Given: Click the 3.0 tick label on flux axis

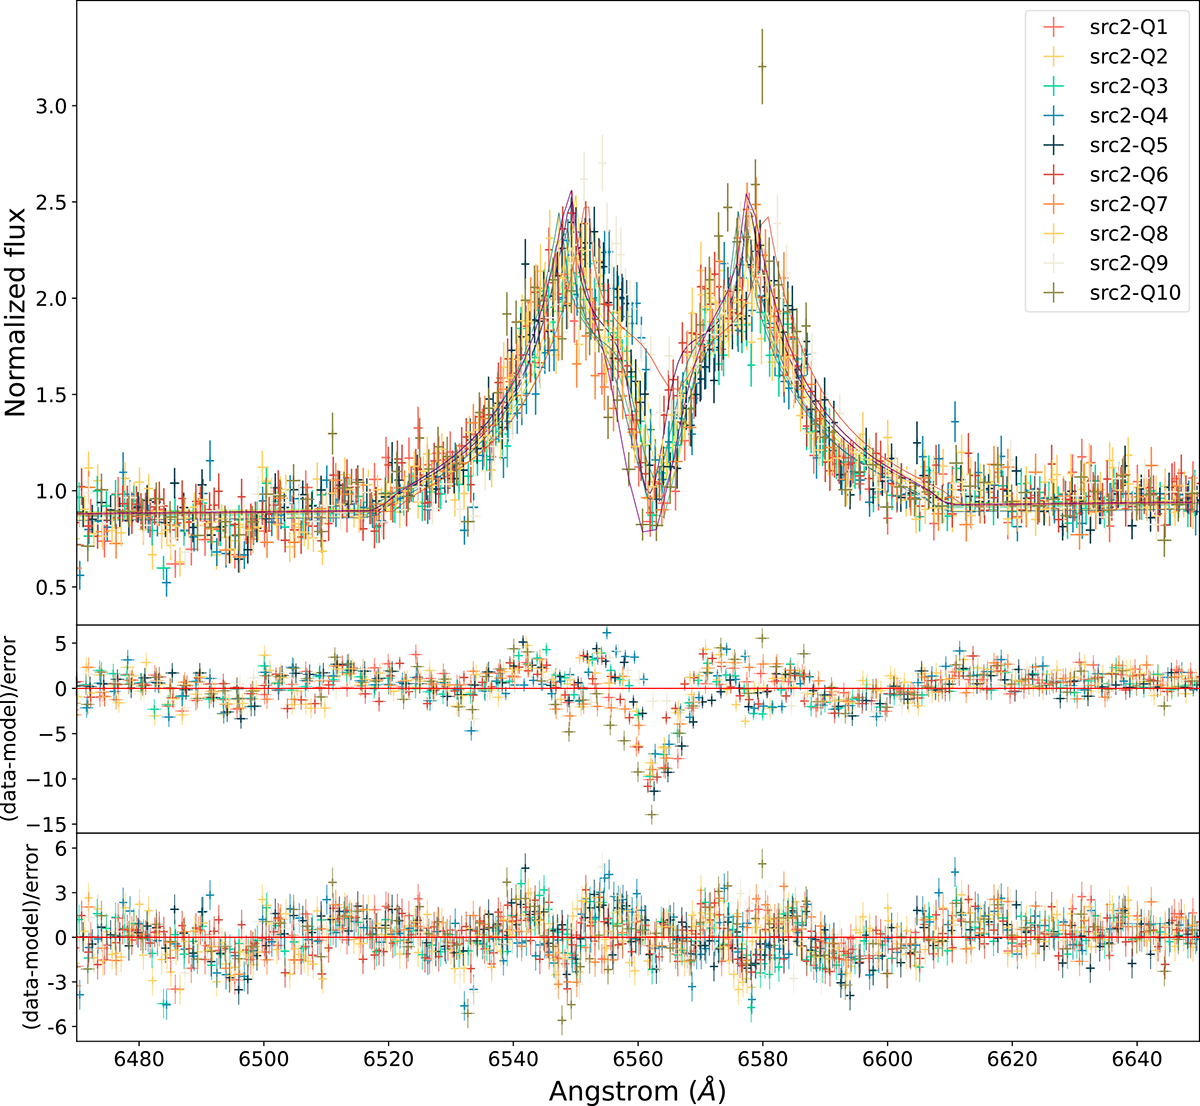Looking at the screenshot, I should coord(50,106).
